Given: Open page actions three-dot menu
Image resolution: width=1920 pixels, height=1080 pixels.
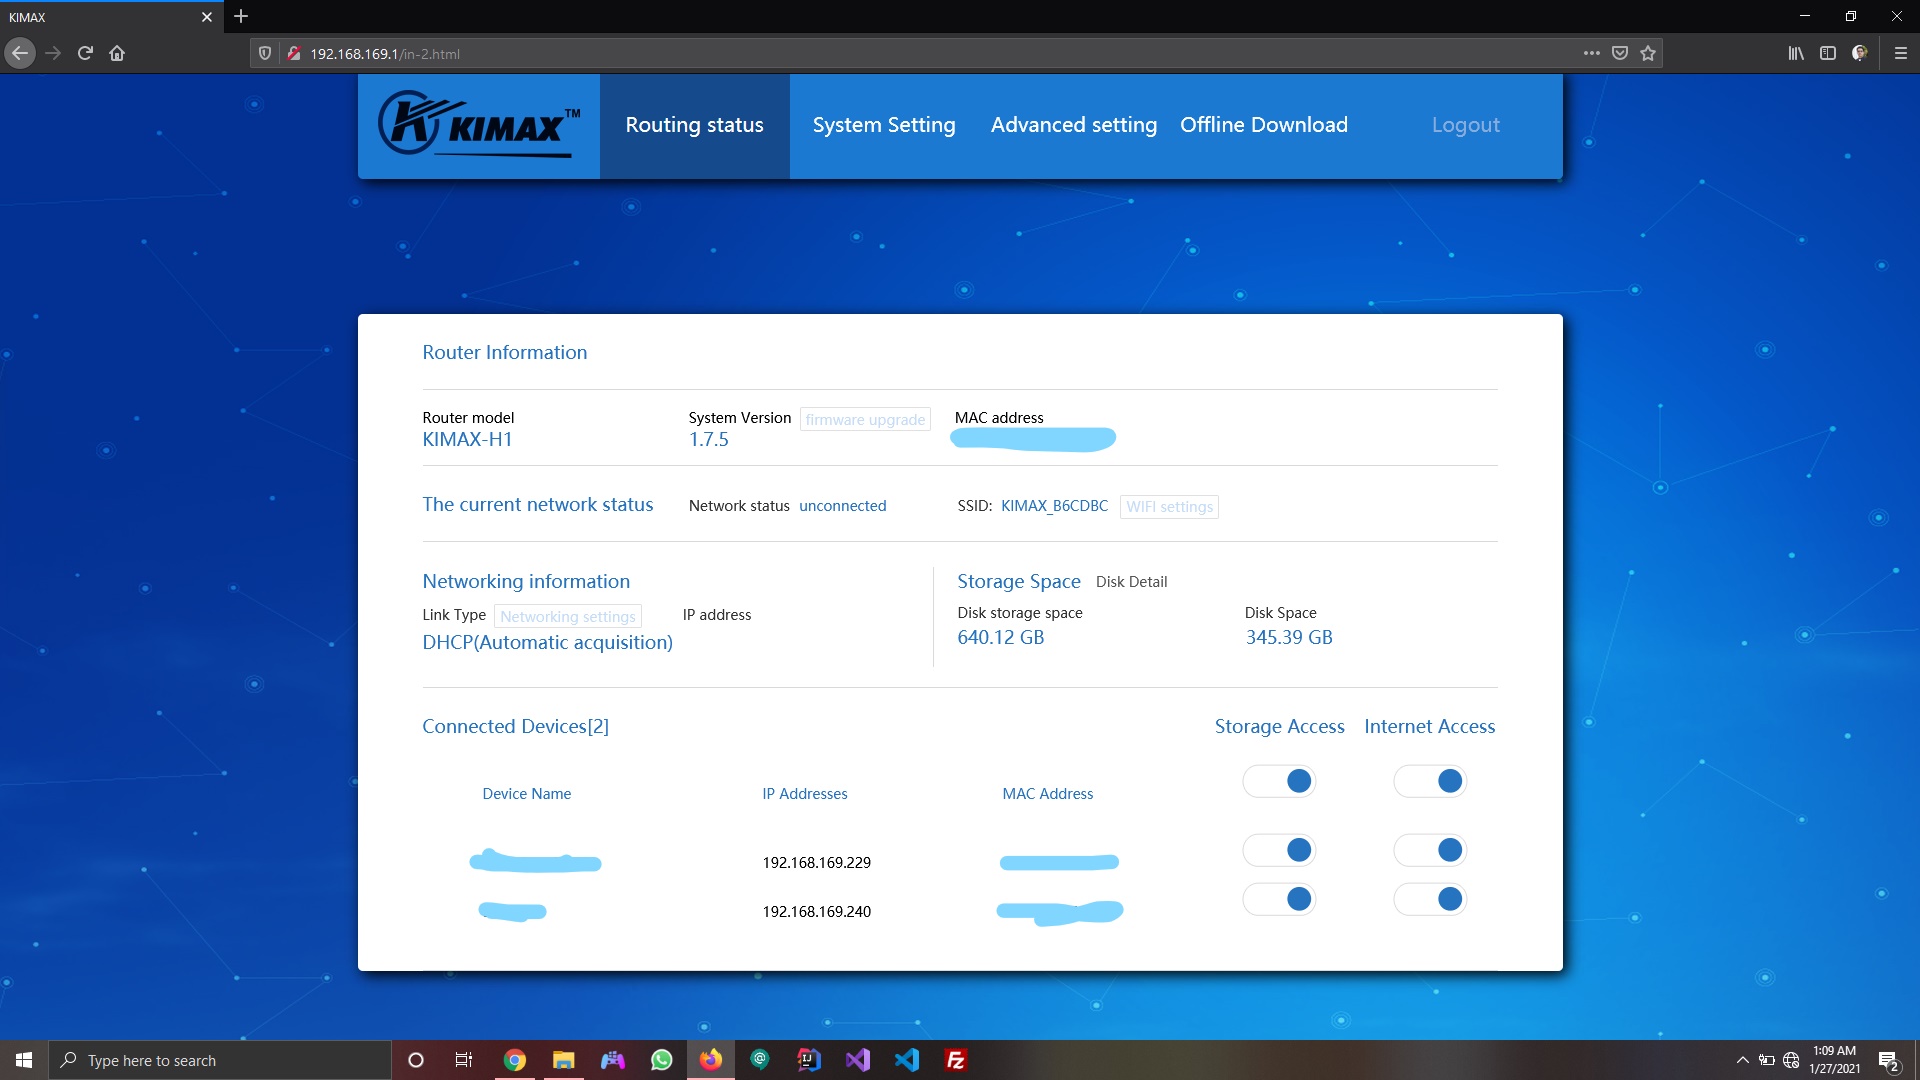Looking at the screenshot, I should (x=1591, y=53).
